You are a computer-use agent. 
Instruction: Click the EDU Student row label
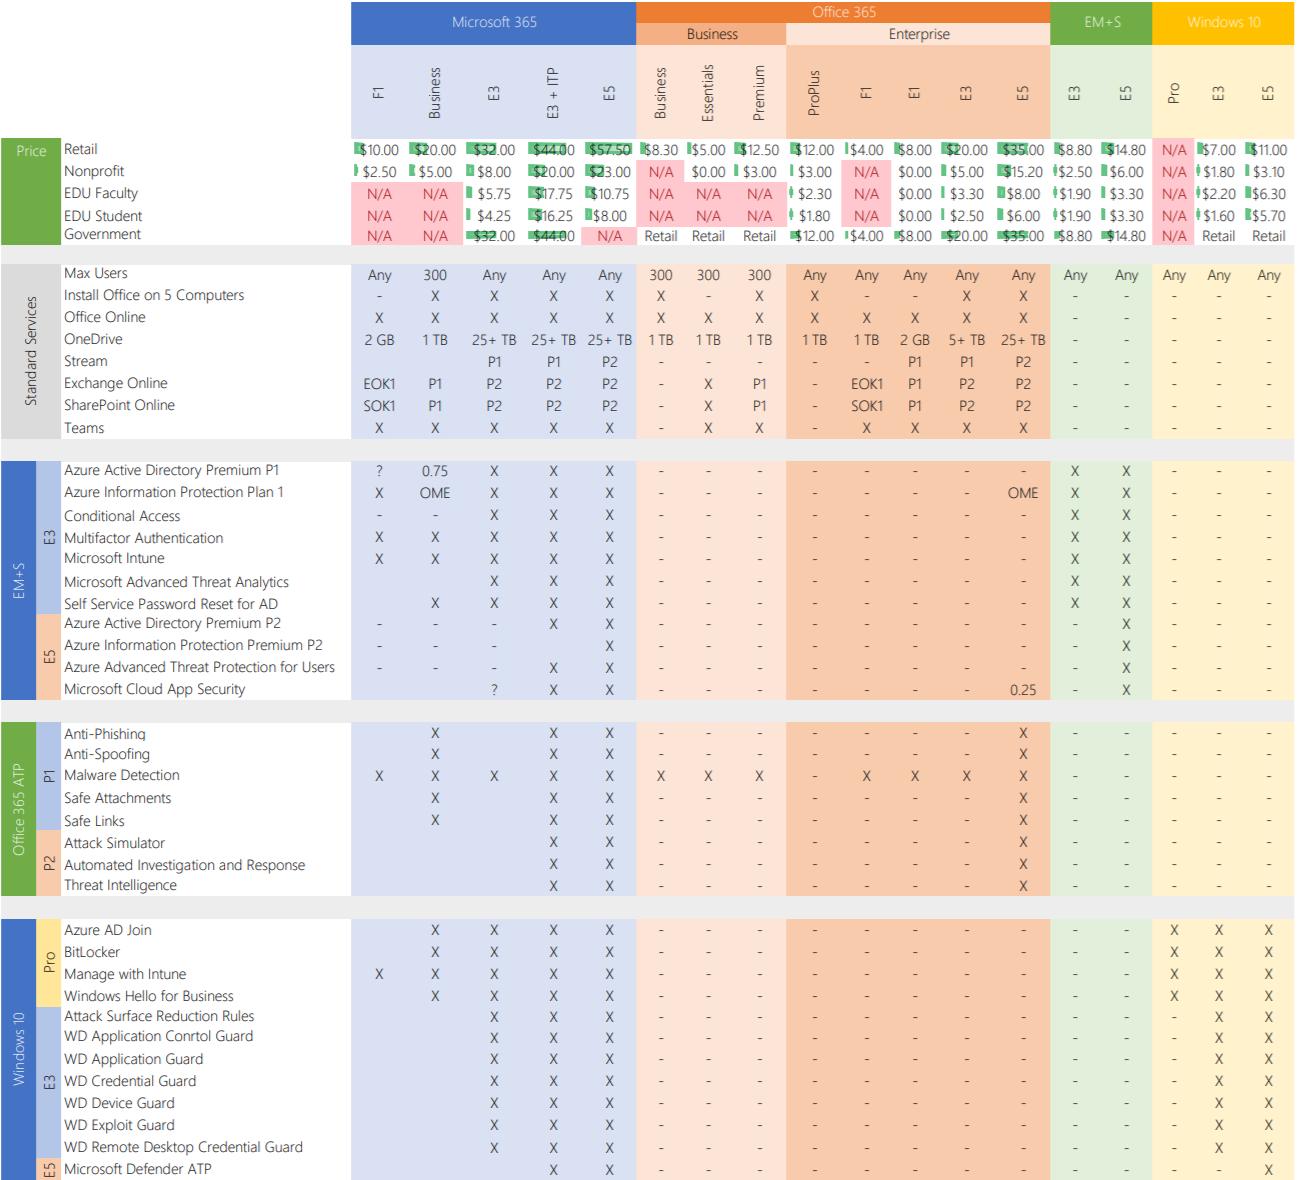[103, 215]
